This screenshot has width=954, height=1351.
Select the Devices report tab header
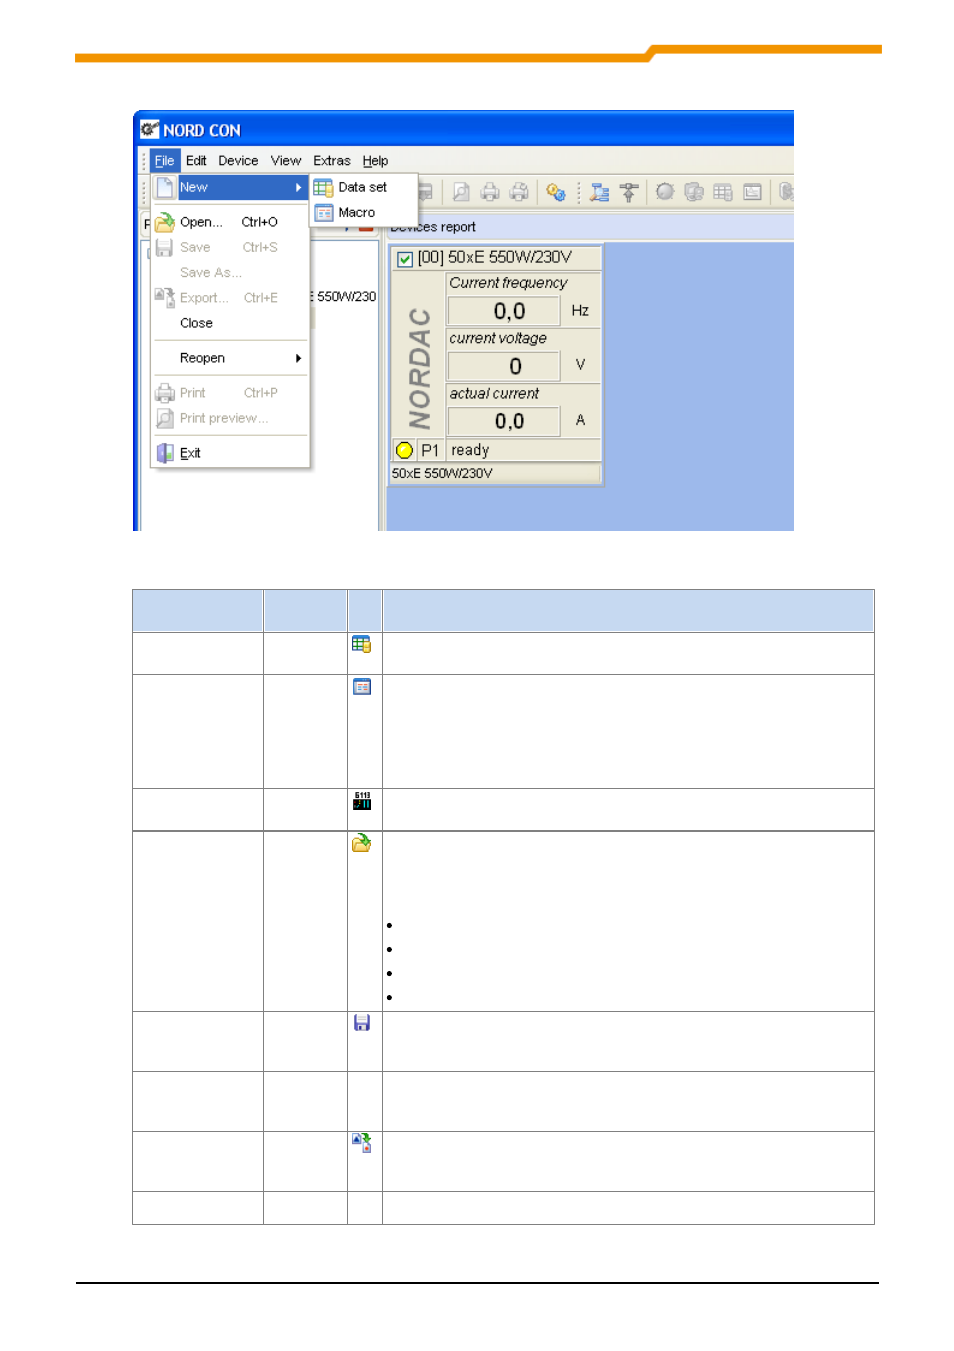(433, 227)
